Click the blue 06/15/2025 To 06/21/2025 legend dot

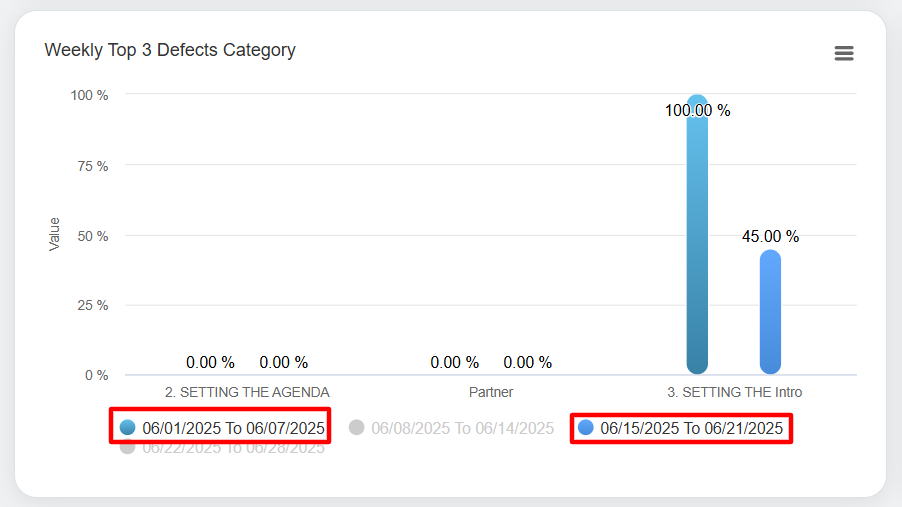point(586,428)
